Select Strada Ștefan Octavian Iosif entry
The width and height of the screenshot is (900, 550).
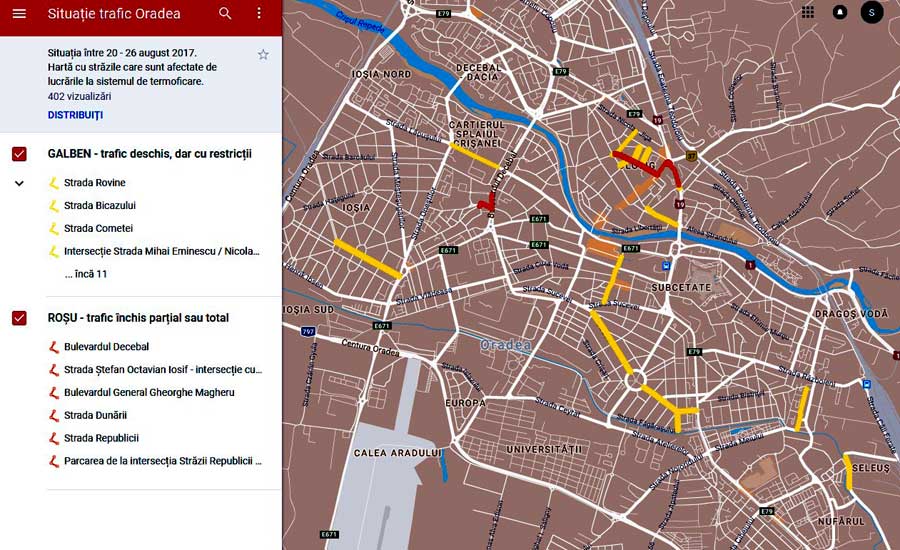tap(163, 370)
